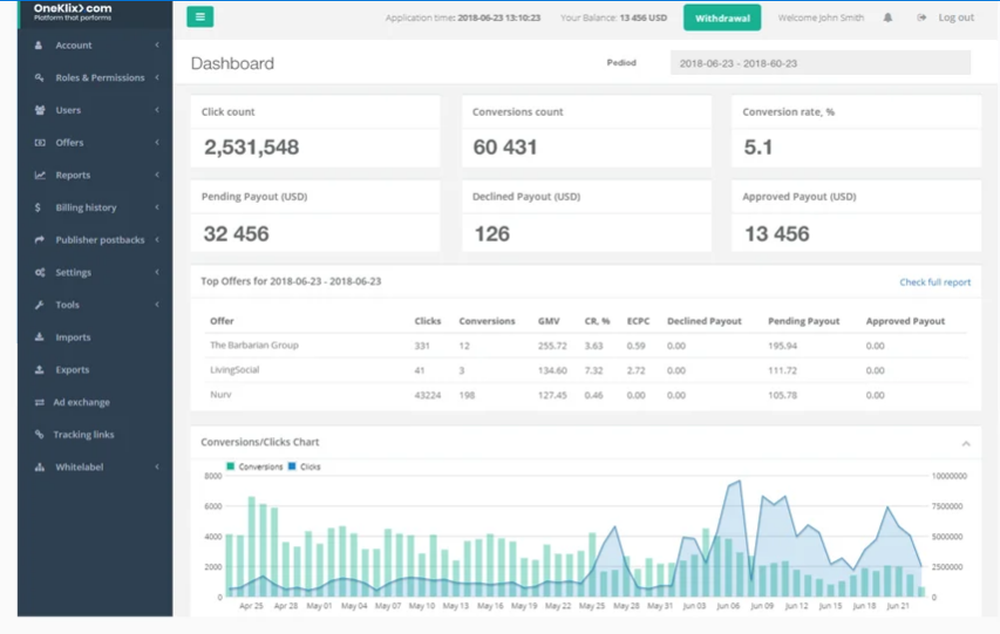Expand the Account menu chevron
This screenshot has width=1000, height=634.
[157, 45]
